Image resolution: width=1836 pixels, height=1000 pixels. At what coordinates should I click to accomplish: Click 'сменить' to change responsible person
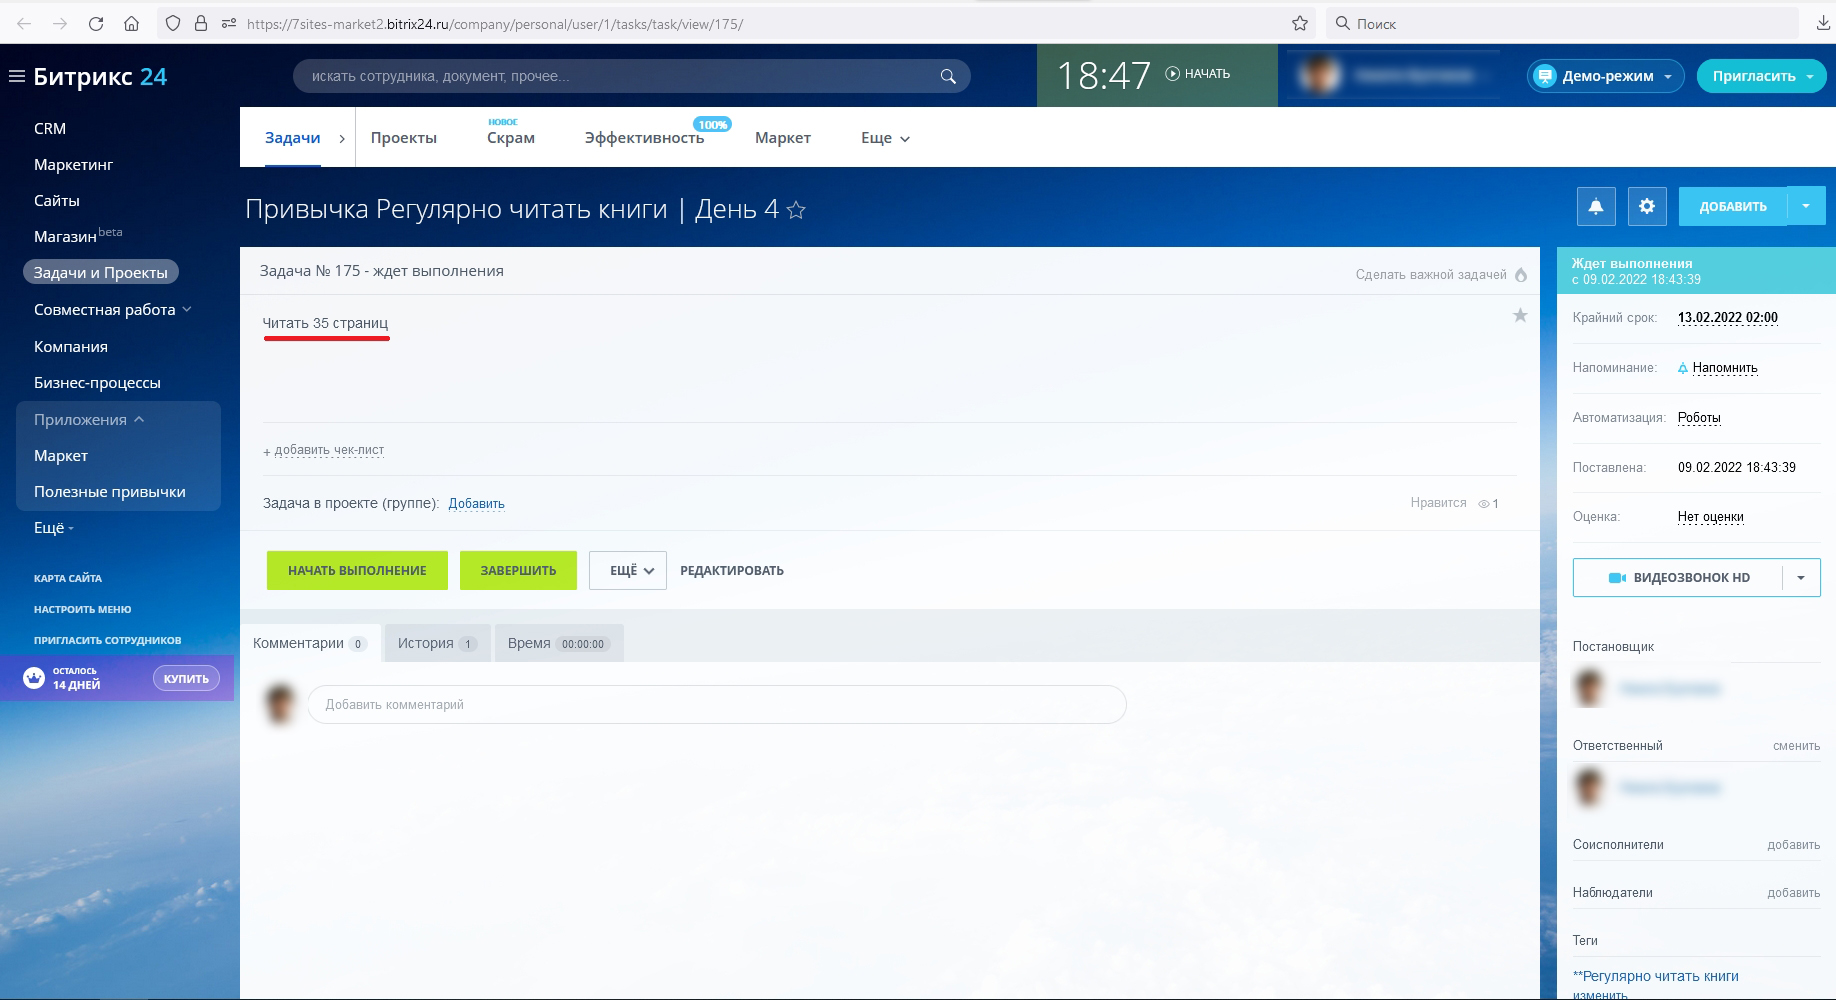(1796, 746)
